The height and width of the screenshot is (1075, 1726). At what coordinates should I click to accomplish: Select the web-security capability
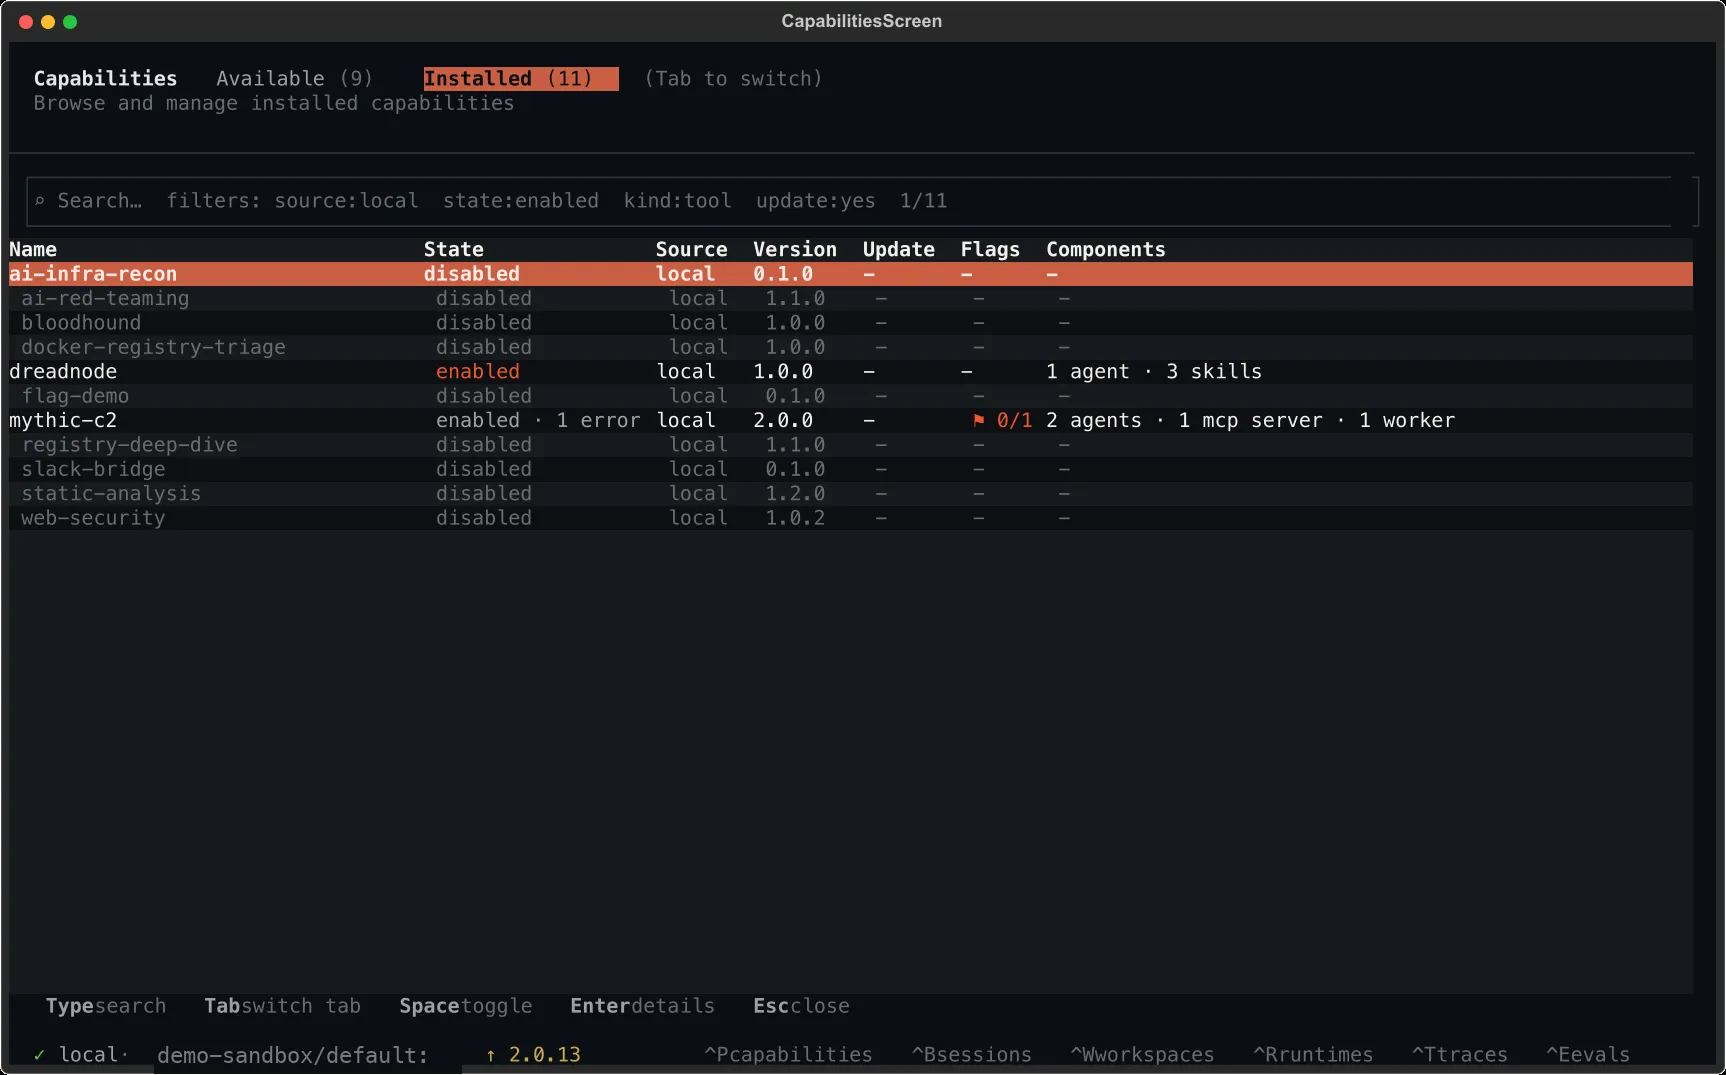click(x=851, y=518)
